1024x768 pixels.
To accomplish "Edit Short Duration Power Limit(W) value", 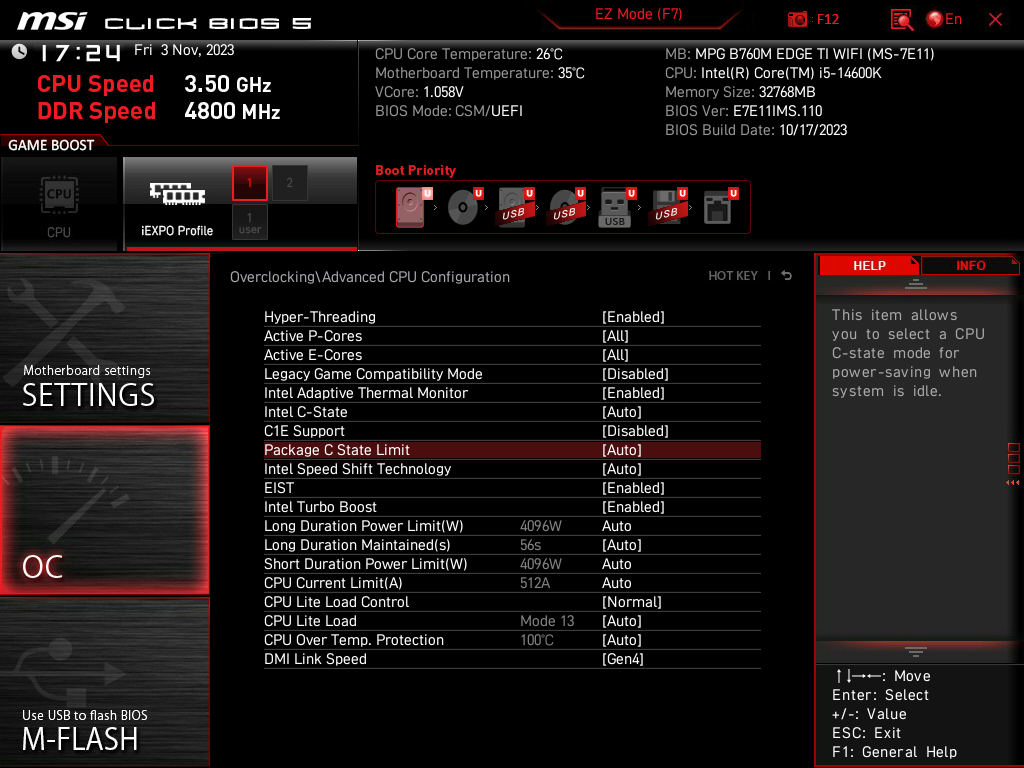I will pos(512,564).
